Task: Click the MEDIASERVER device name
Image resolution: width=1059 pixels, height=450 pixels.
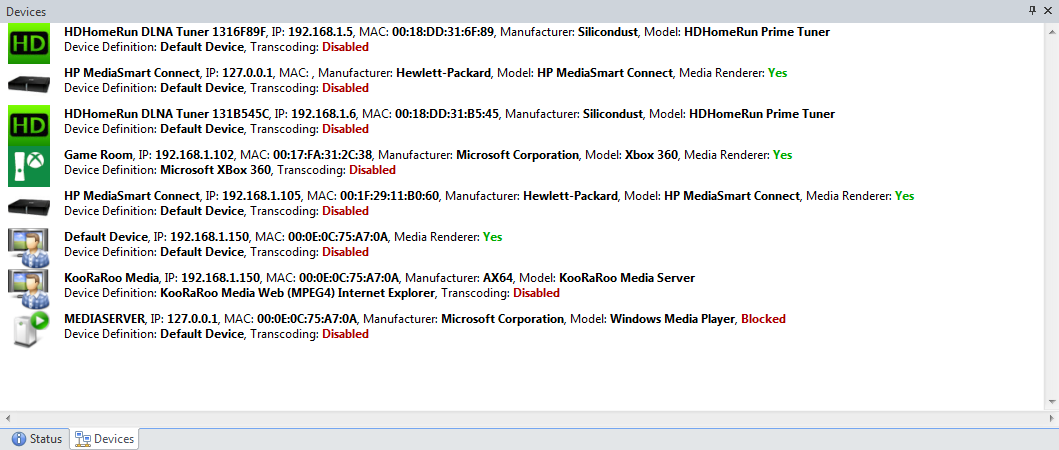Action: point(104,318)
